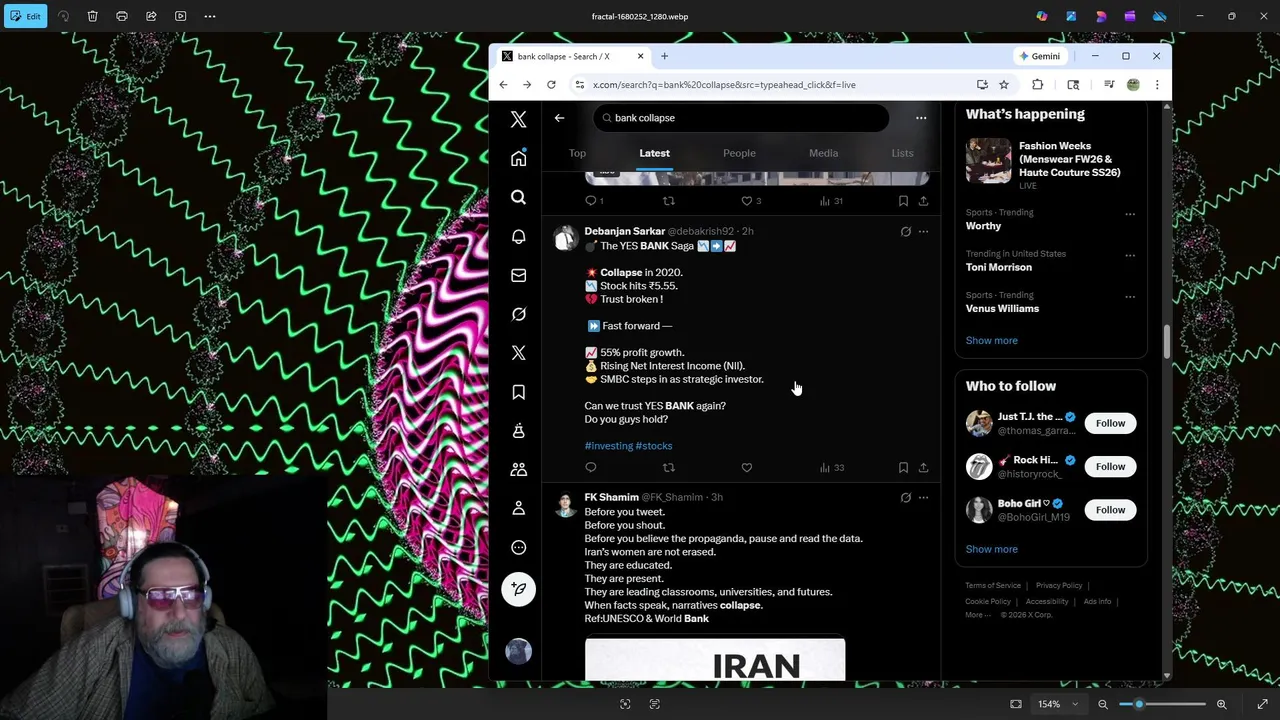Click Grok explain icon on Debanjan Sarkar post

tap(906, 231)
